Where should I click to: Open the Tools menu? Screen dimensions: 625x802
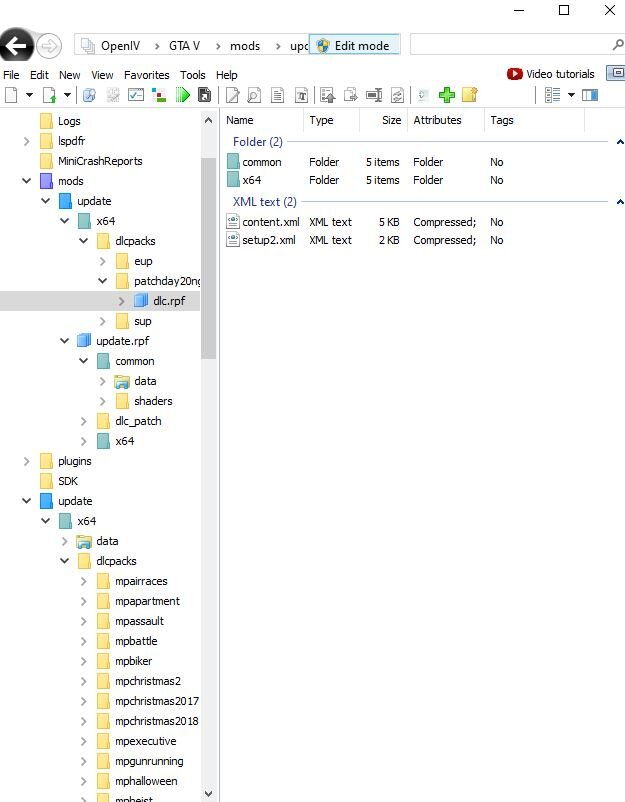coord(192,75)
